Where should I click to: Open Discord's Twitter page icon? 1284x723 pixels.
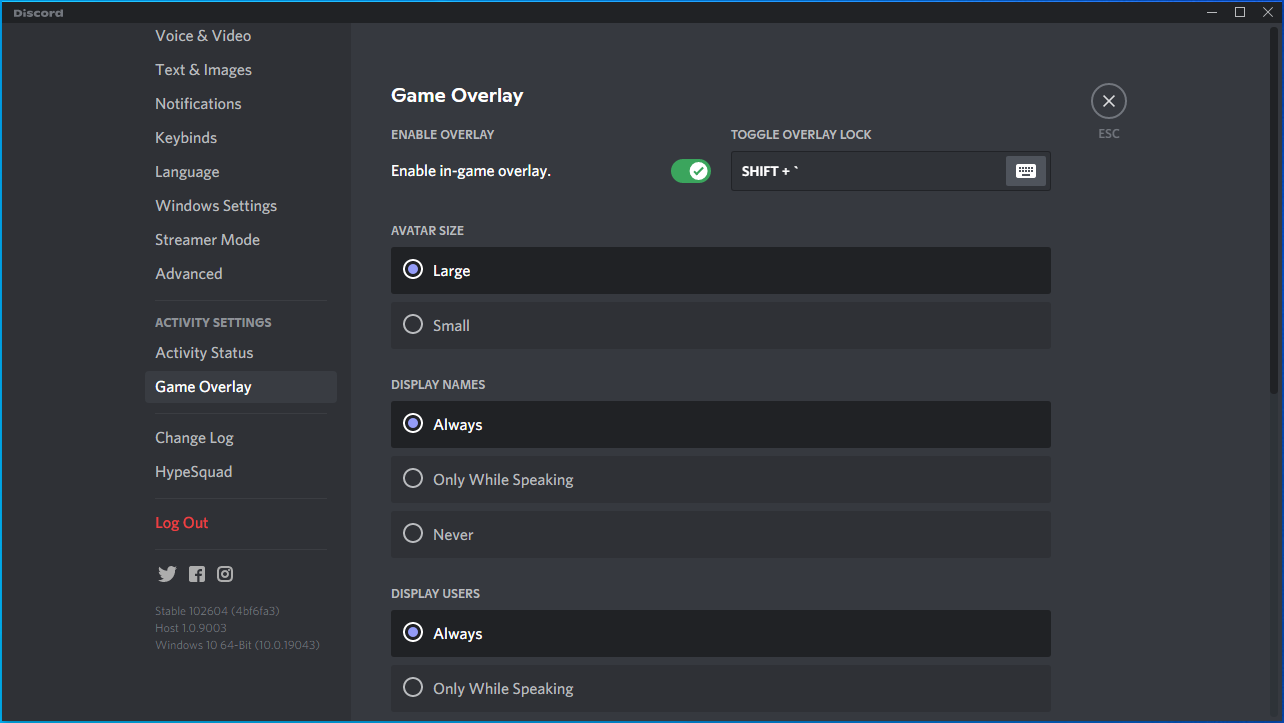pyautogui.click(x=167, y=574)
